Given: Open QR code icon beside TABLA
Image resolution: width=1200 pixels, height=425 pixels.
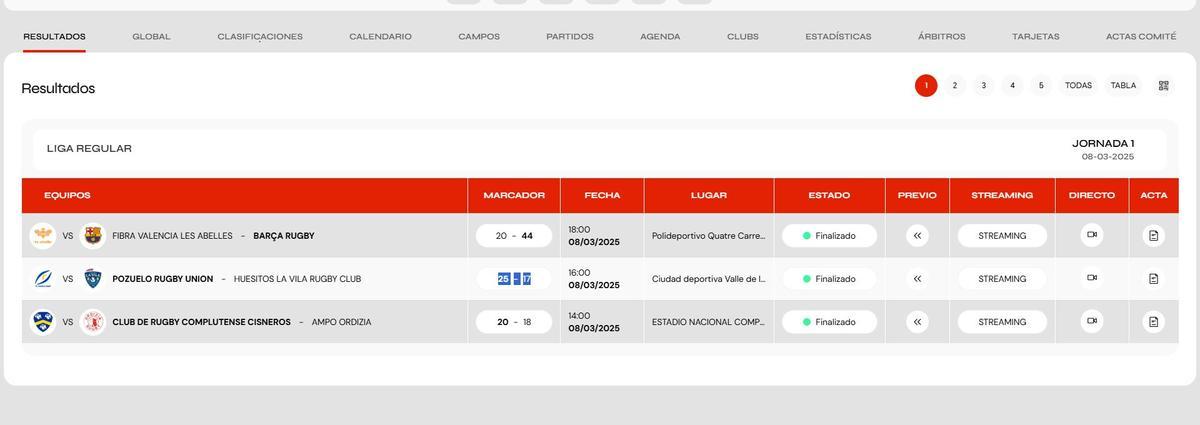Looking at the screenshot, I should coord(1163,86).
